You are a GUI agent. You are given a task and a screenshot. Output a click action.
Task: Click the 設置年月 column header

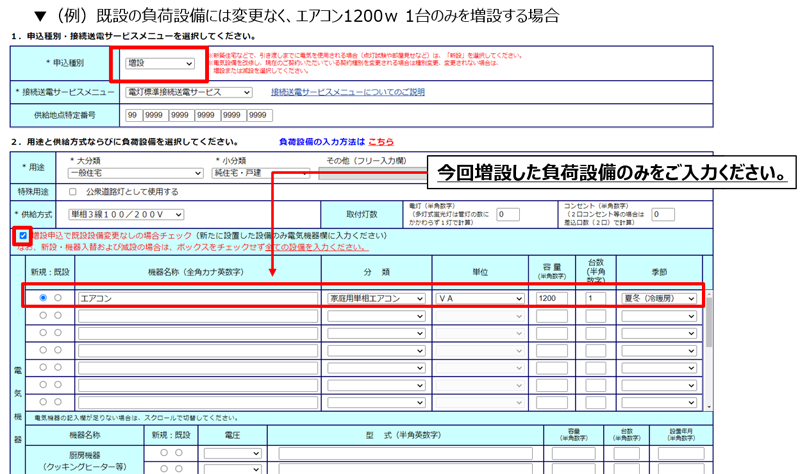point(681,435)
